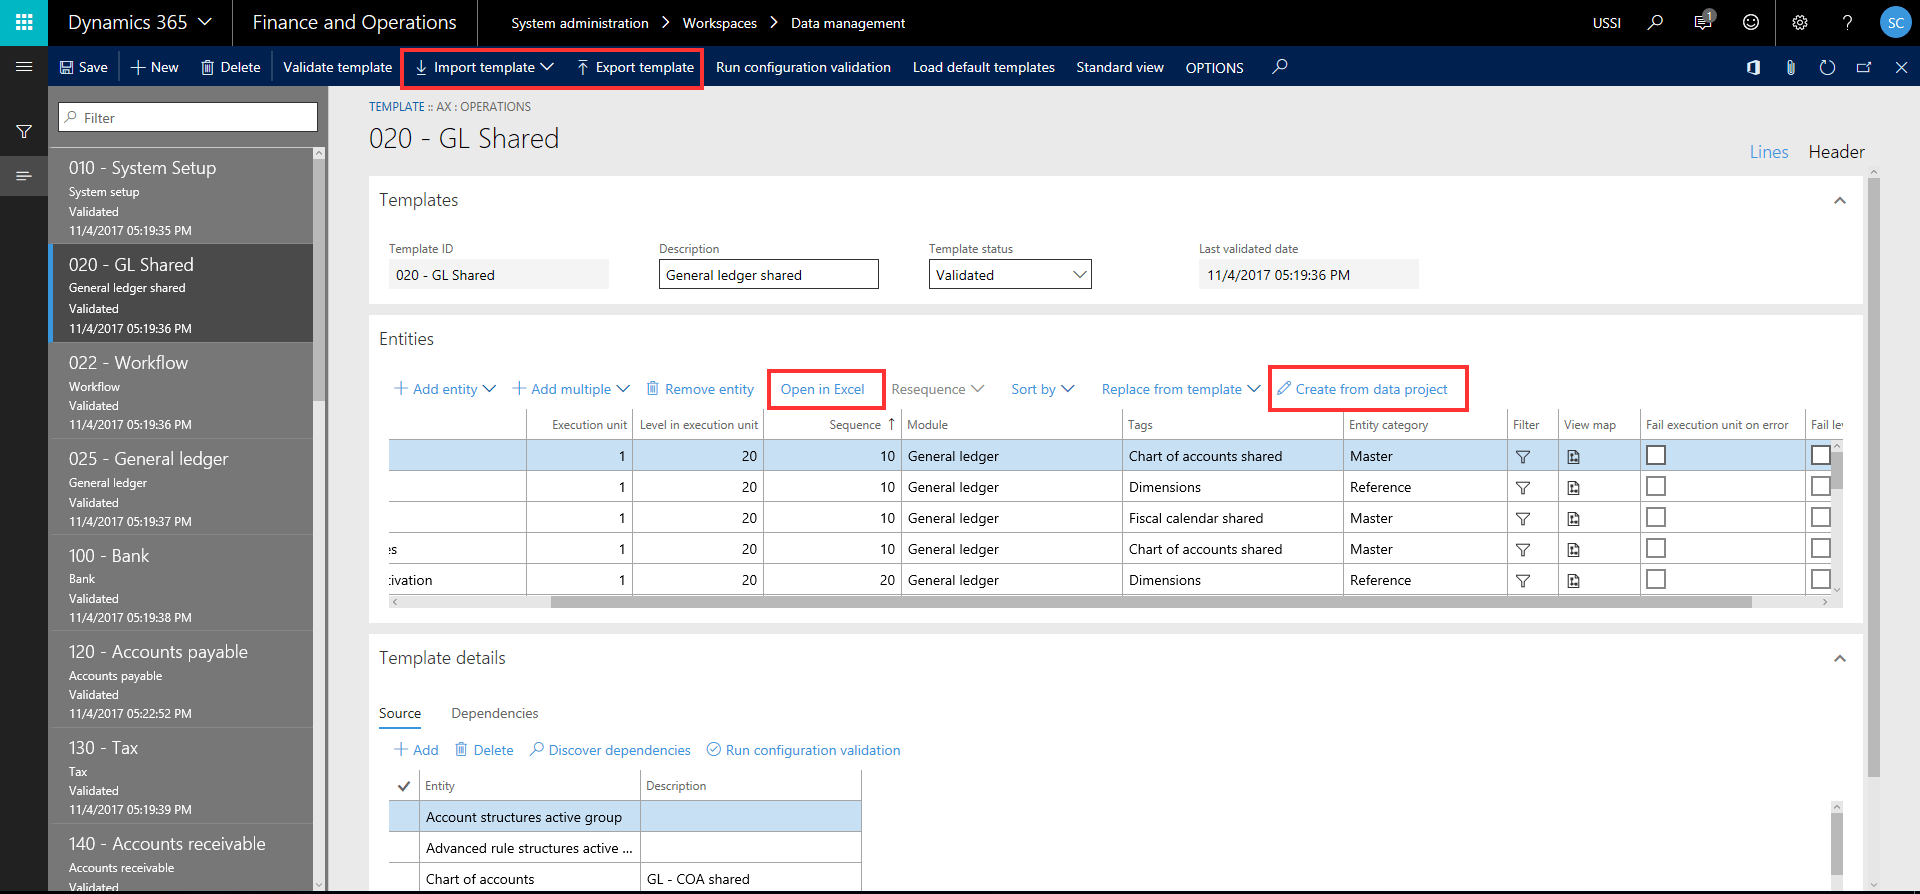This screenshot has width=1920, height=894.
Task: Tick Fail level checkbox for the first Chart of accounts shared row
Action: pyautogui.click(x=1821, y=455)
